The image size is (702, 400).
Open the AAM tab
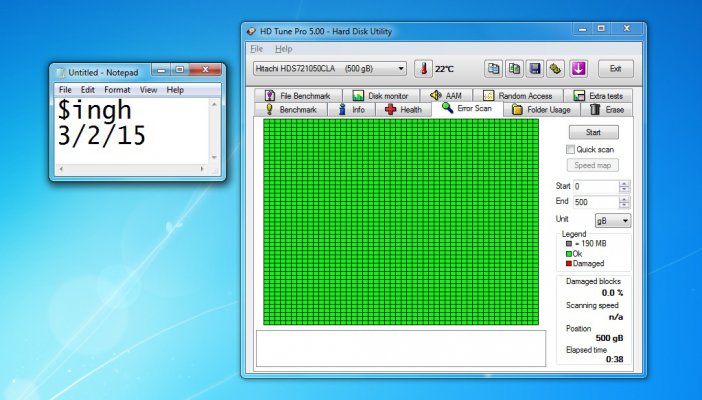click(x=446, y=95)
